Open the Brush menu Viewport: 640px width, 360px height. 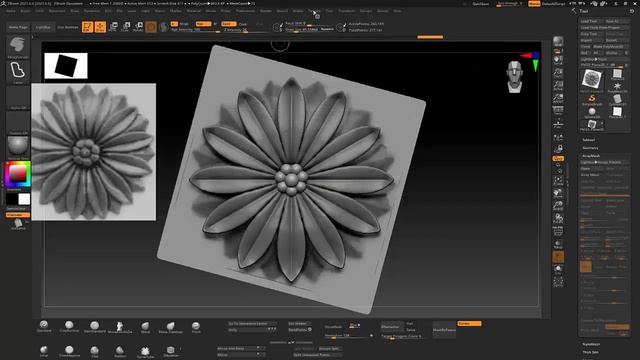25,11
